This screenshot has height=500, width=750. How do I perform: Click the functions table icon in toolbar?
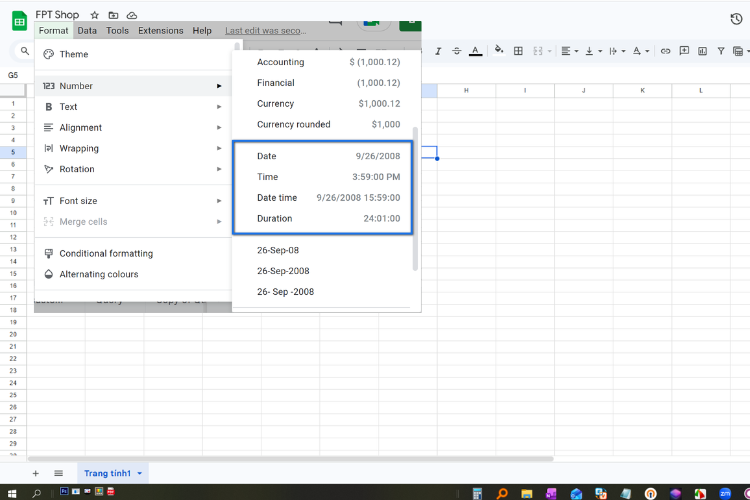(738, 51)
